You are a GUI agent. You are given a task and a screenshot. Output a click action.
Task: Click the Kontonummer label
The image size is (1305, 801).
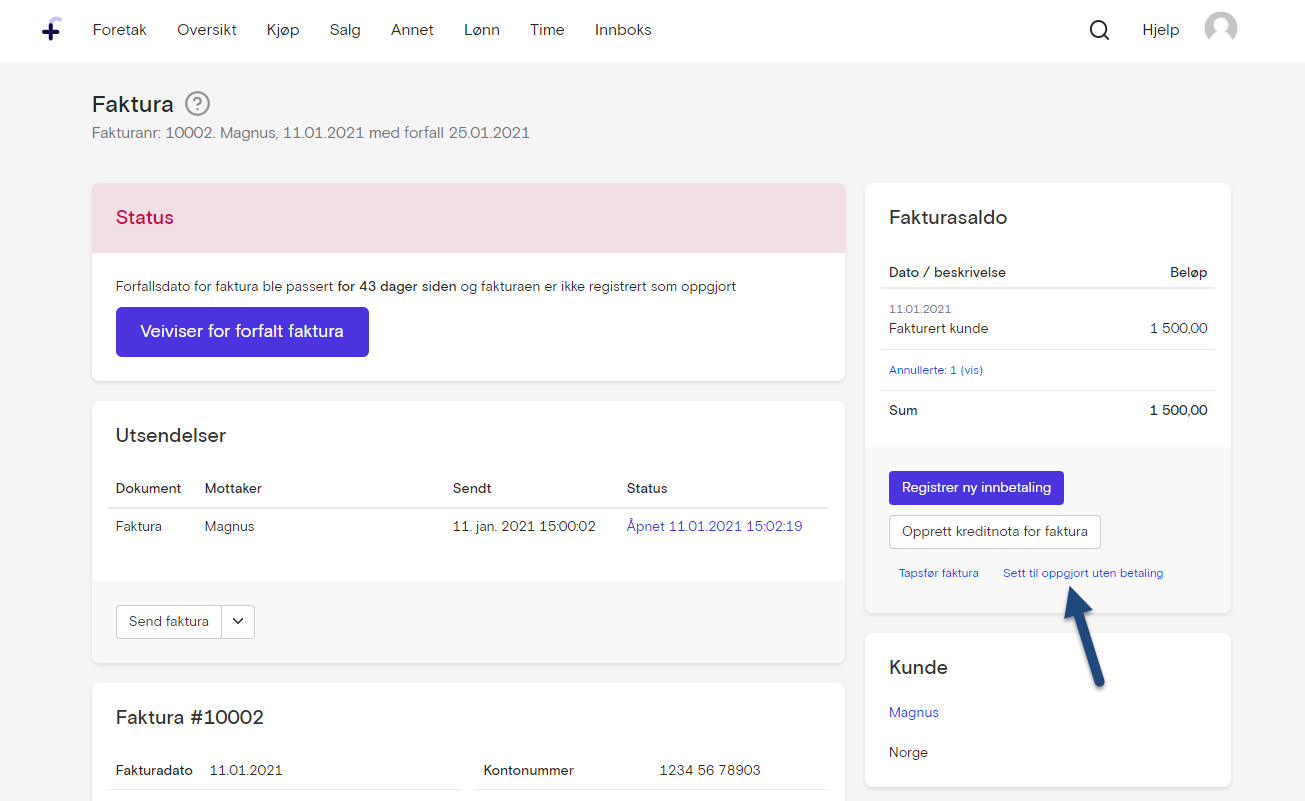[529, 770]
